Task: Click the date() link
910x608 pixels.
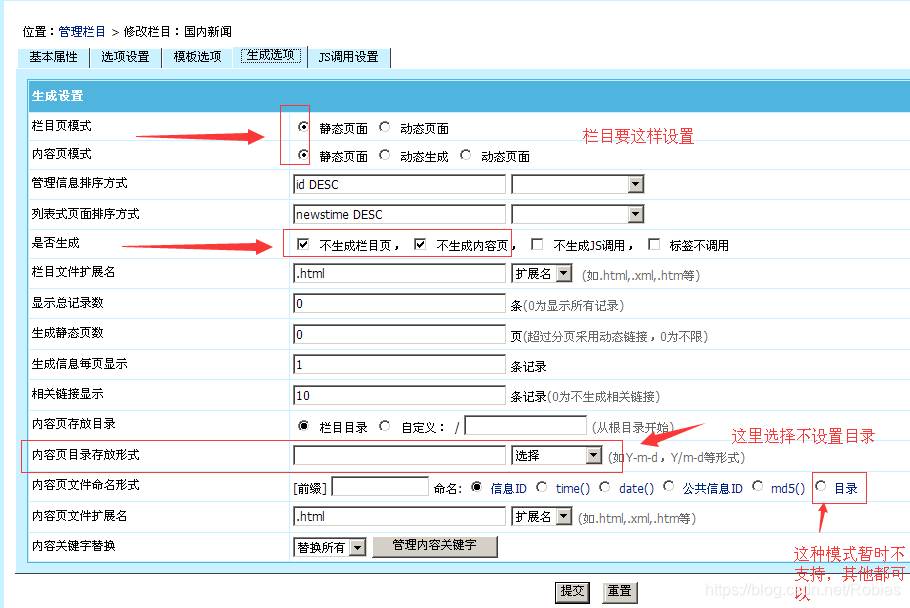Action: 637,488
